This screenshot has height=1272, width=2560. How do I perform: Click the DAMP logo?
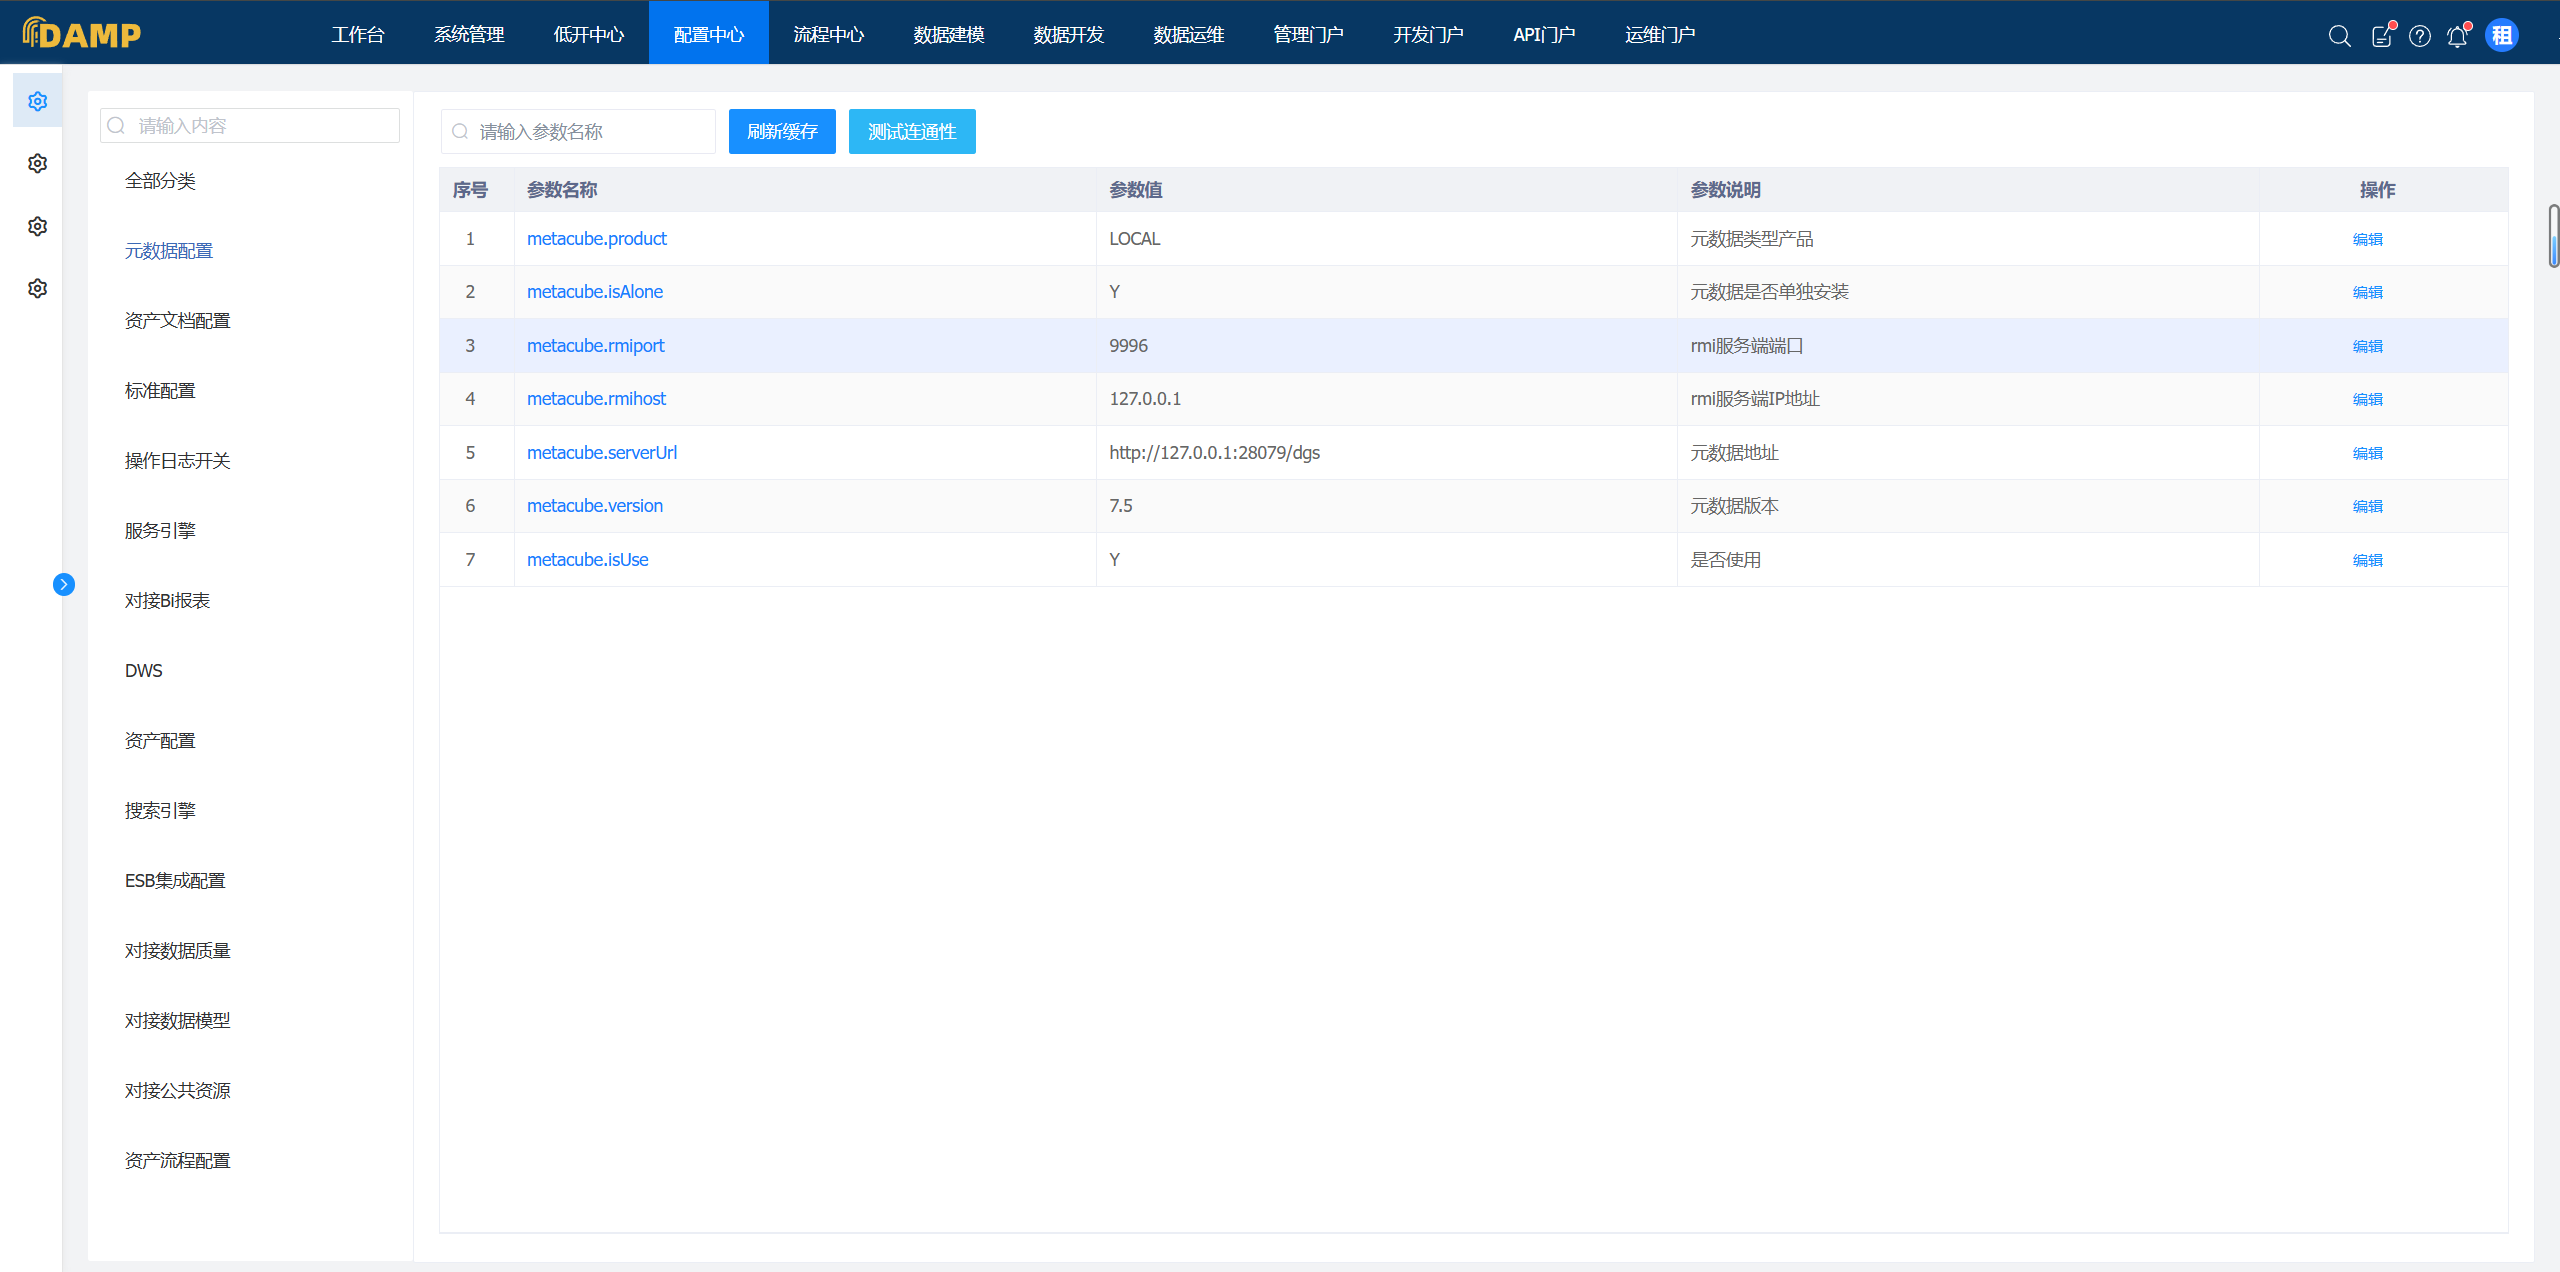[x=82, y=34]
